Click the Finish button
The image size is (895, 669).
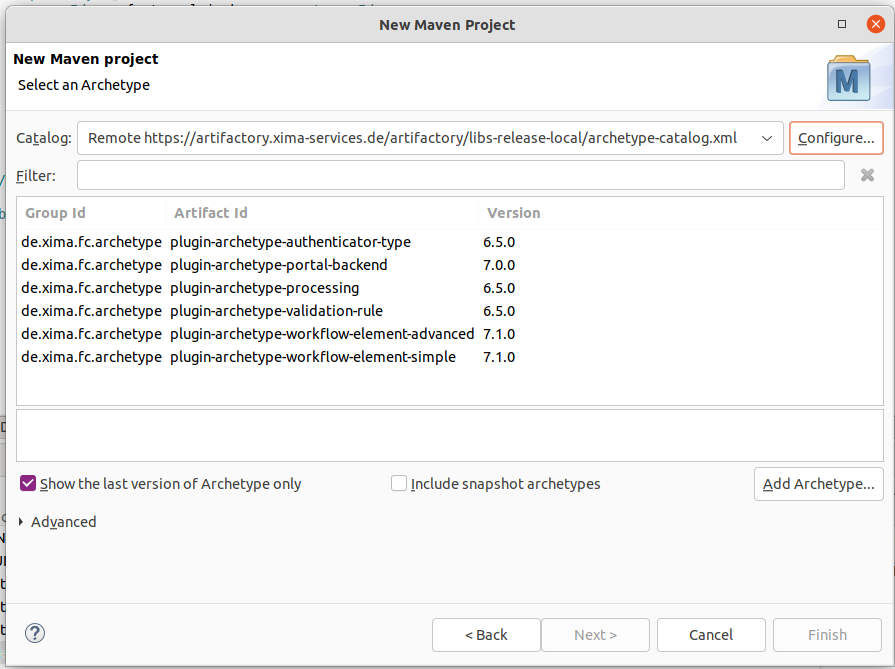(x=827, y=635)
